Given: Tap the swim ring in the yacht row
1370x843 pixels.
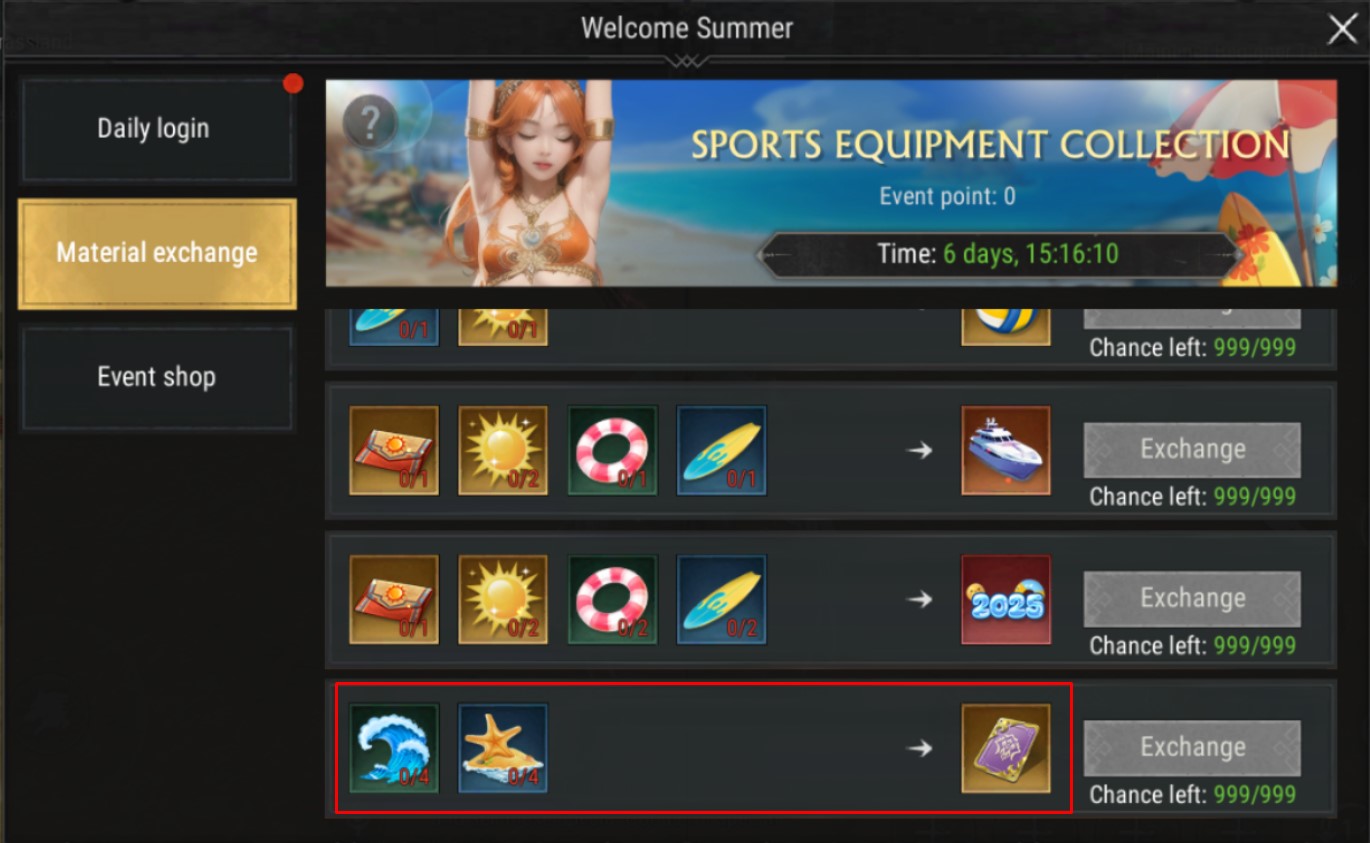Looking at the screenshot, I should tap(612, 450).
